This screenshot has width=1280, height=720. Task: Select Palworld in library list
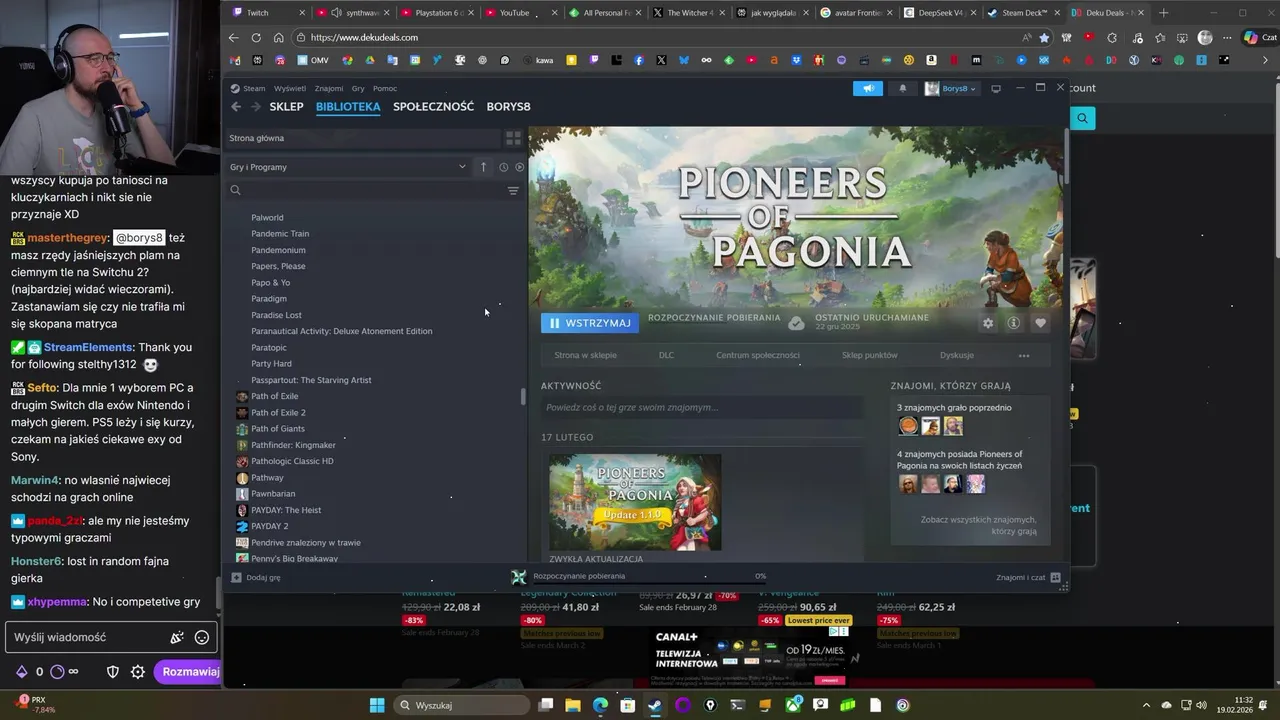tap(267, 217)
